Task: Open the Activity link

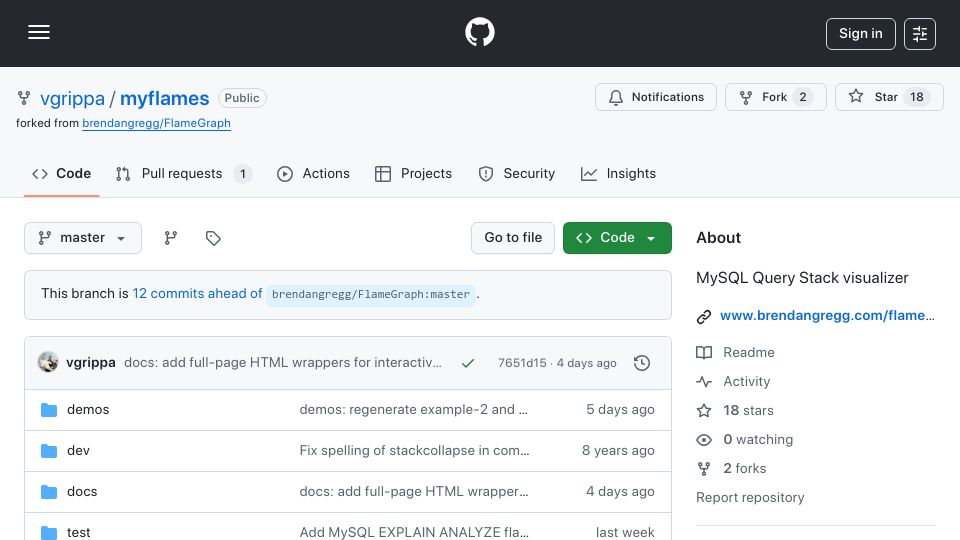Action: tap(746, 381)
